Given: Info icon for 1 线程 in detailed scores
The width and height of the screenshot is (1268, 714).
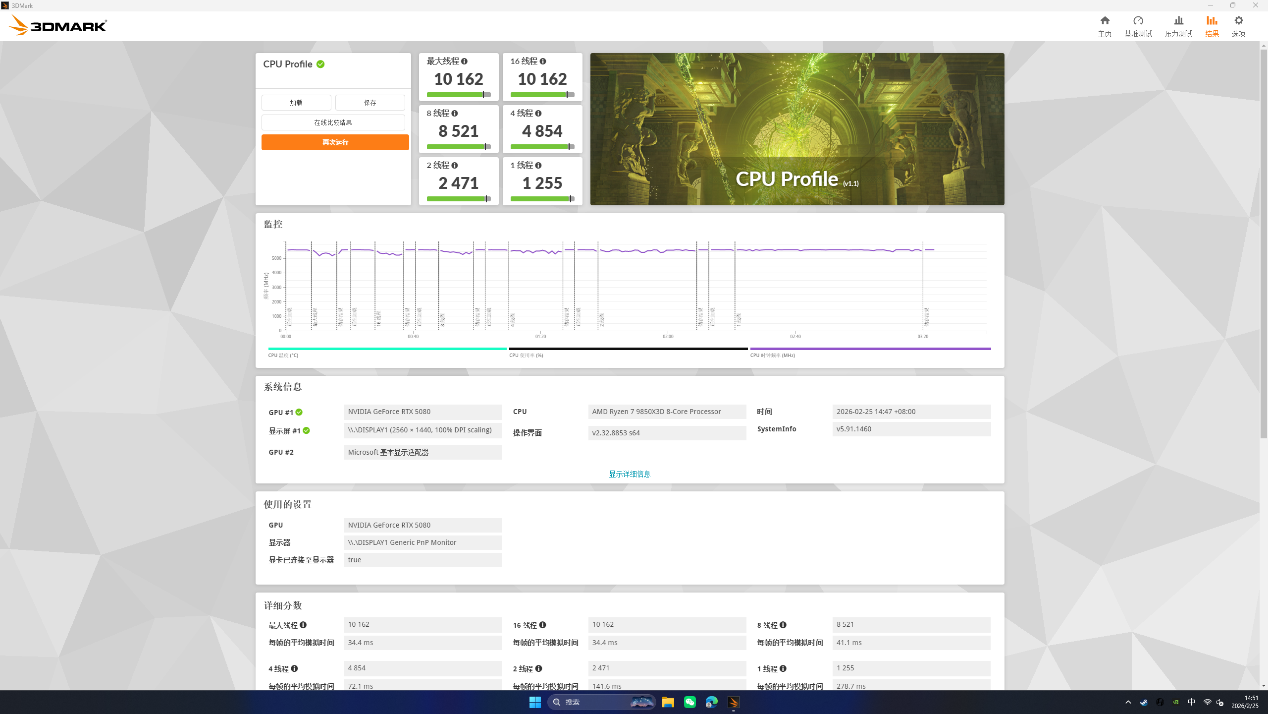Looking at the screenshot, I should coord(785,668).
